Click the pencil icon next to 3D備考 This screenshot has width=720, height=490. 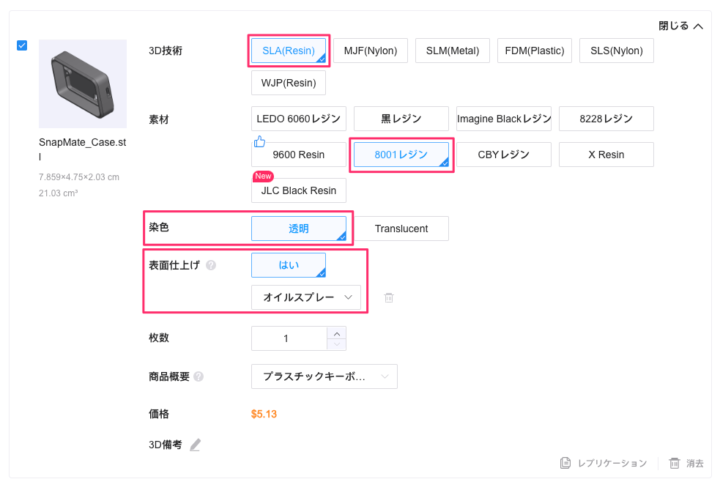tap(195, 445)
